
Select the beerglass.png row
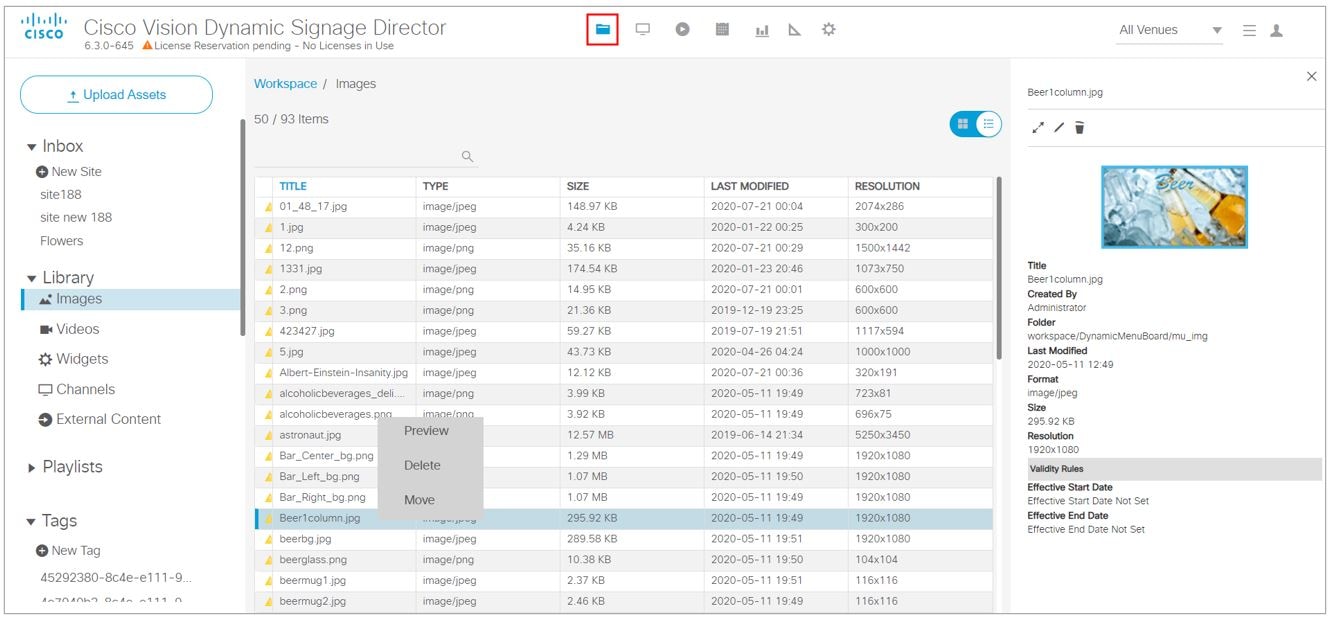click(624, 560)
